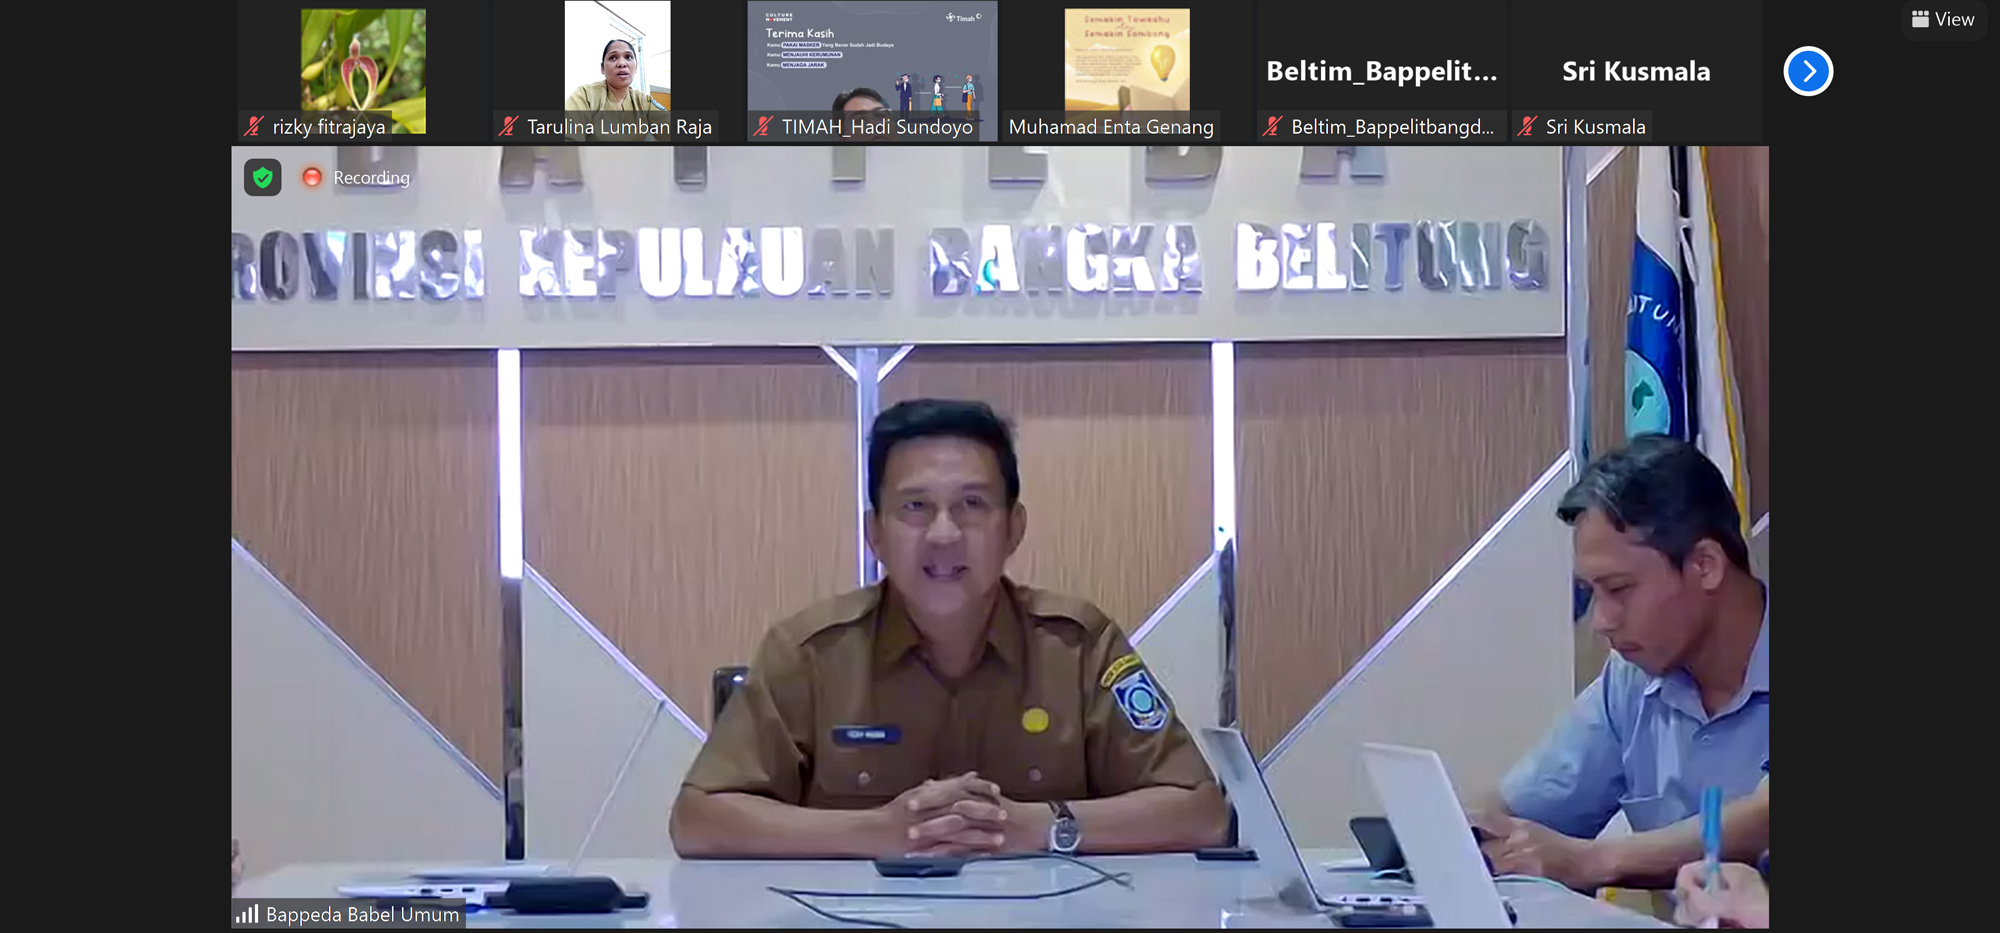Click the Bappeda Babel Umum name label
Viewport: 2000px width, 933px height.
[362, 914]
